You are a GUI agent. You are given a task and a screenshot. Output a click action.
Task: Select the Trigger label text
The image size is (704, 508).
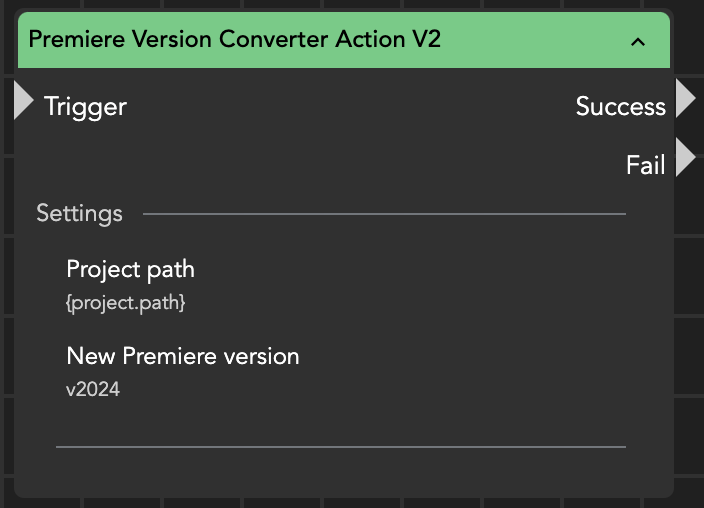tap(85, 106)
